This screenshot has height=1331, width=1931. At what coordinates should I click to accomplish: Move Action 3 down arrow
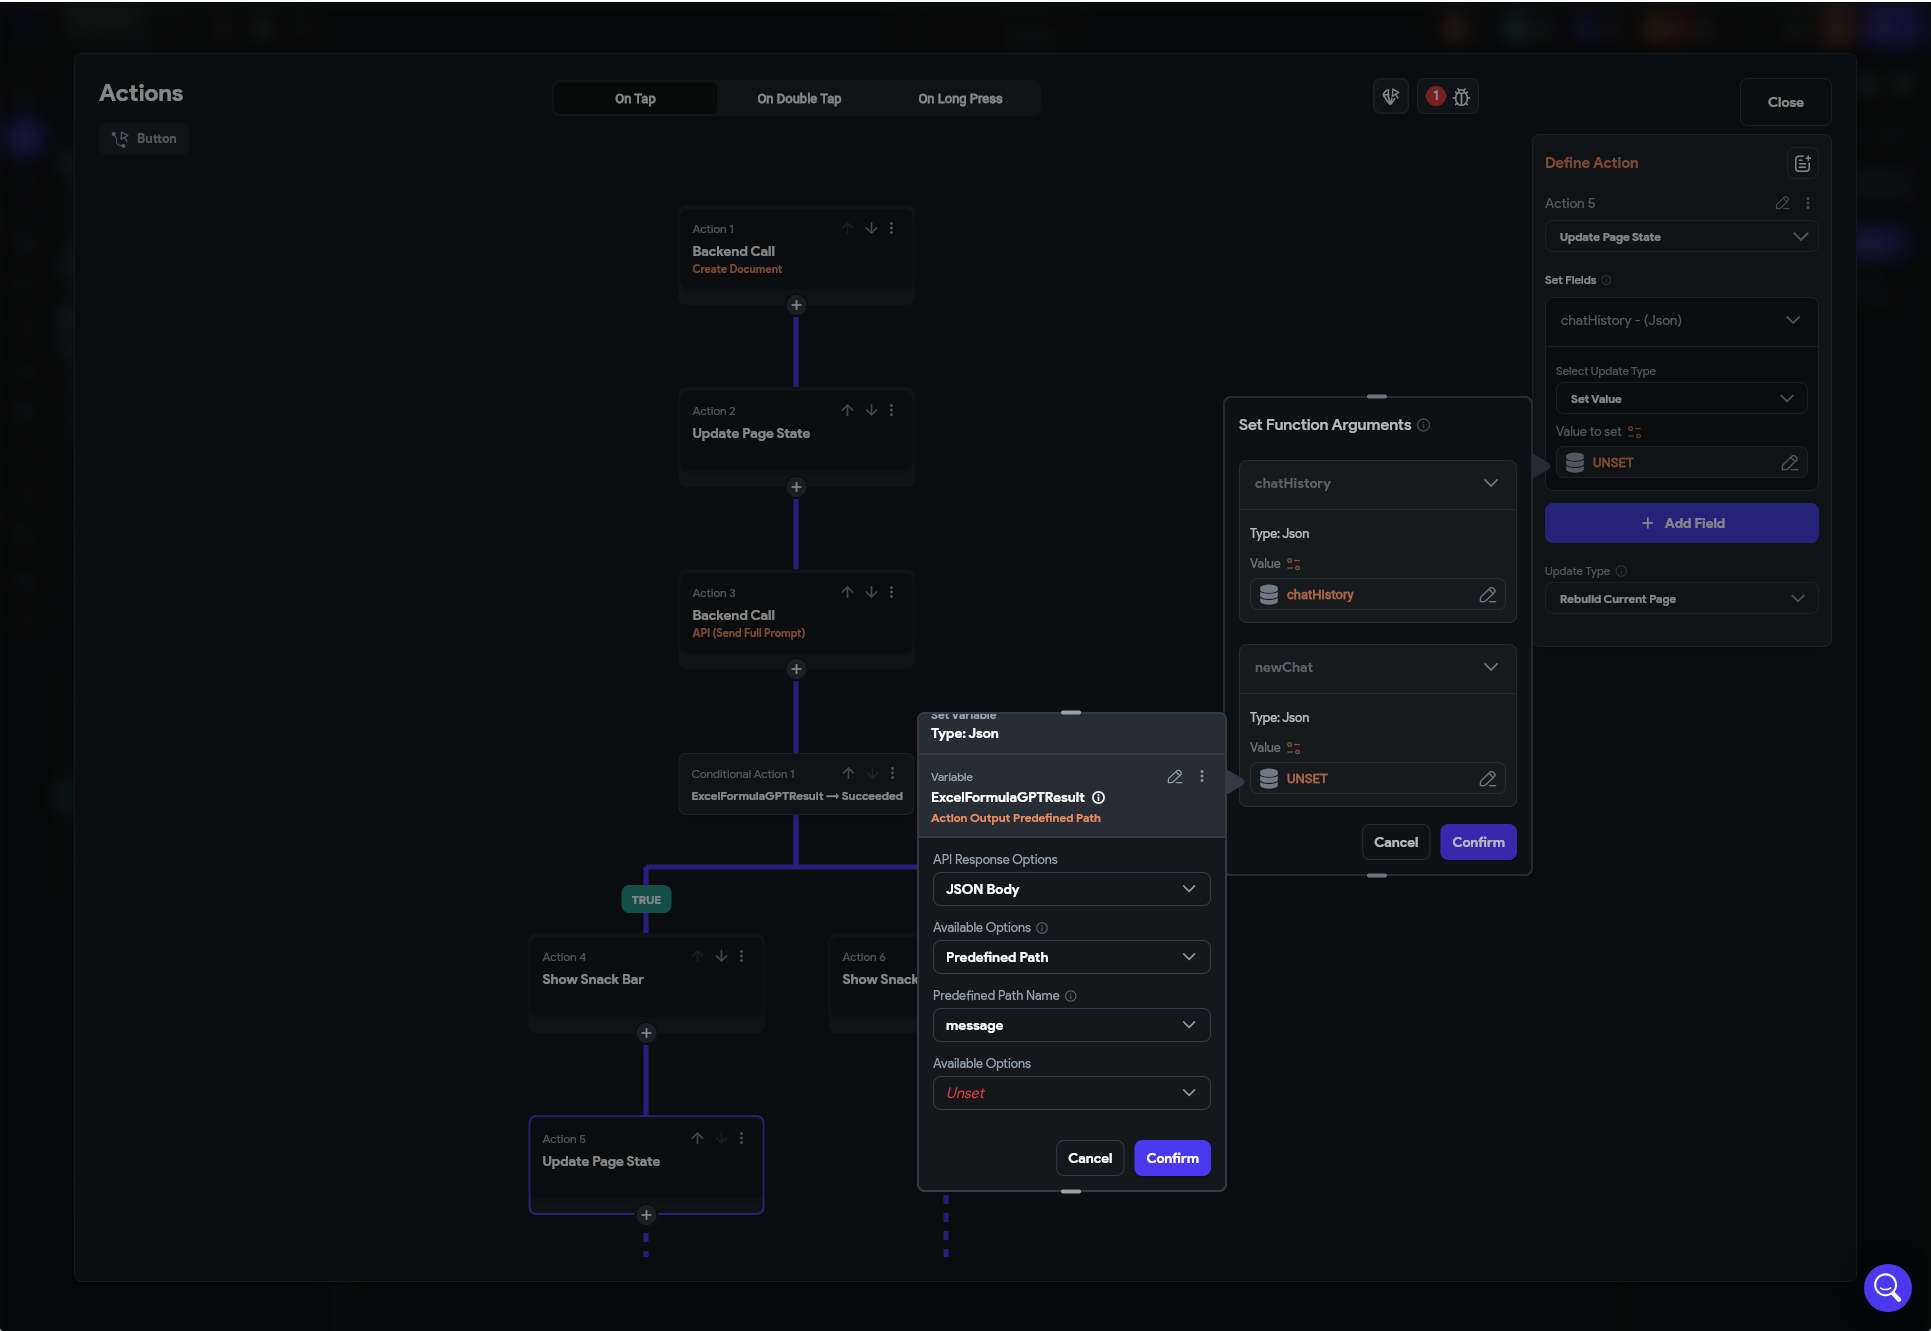871,593
